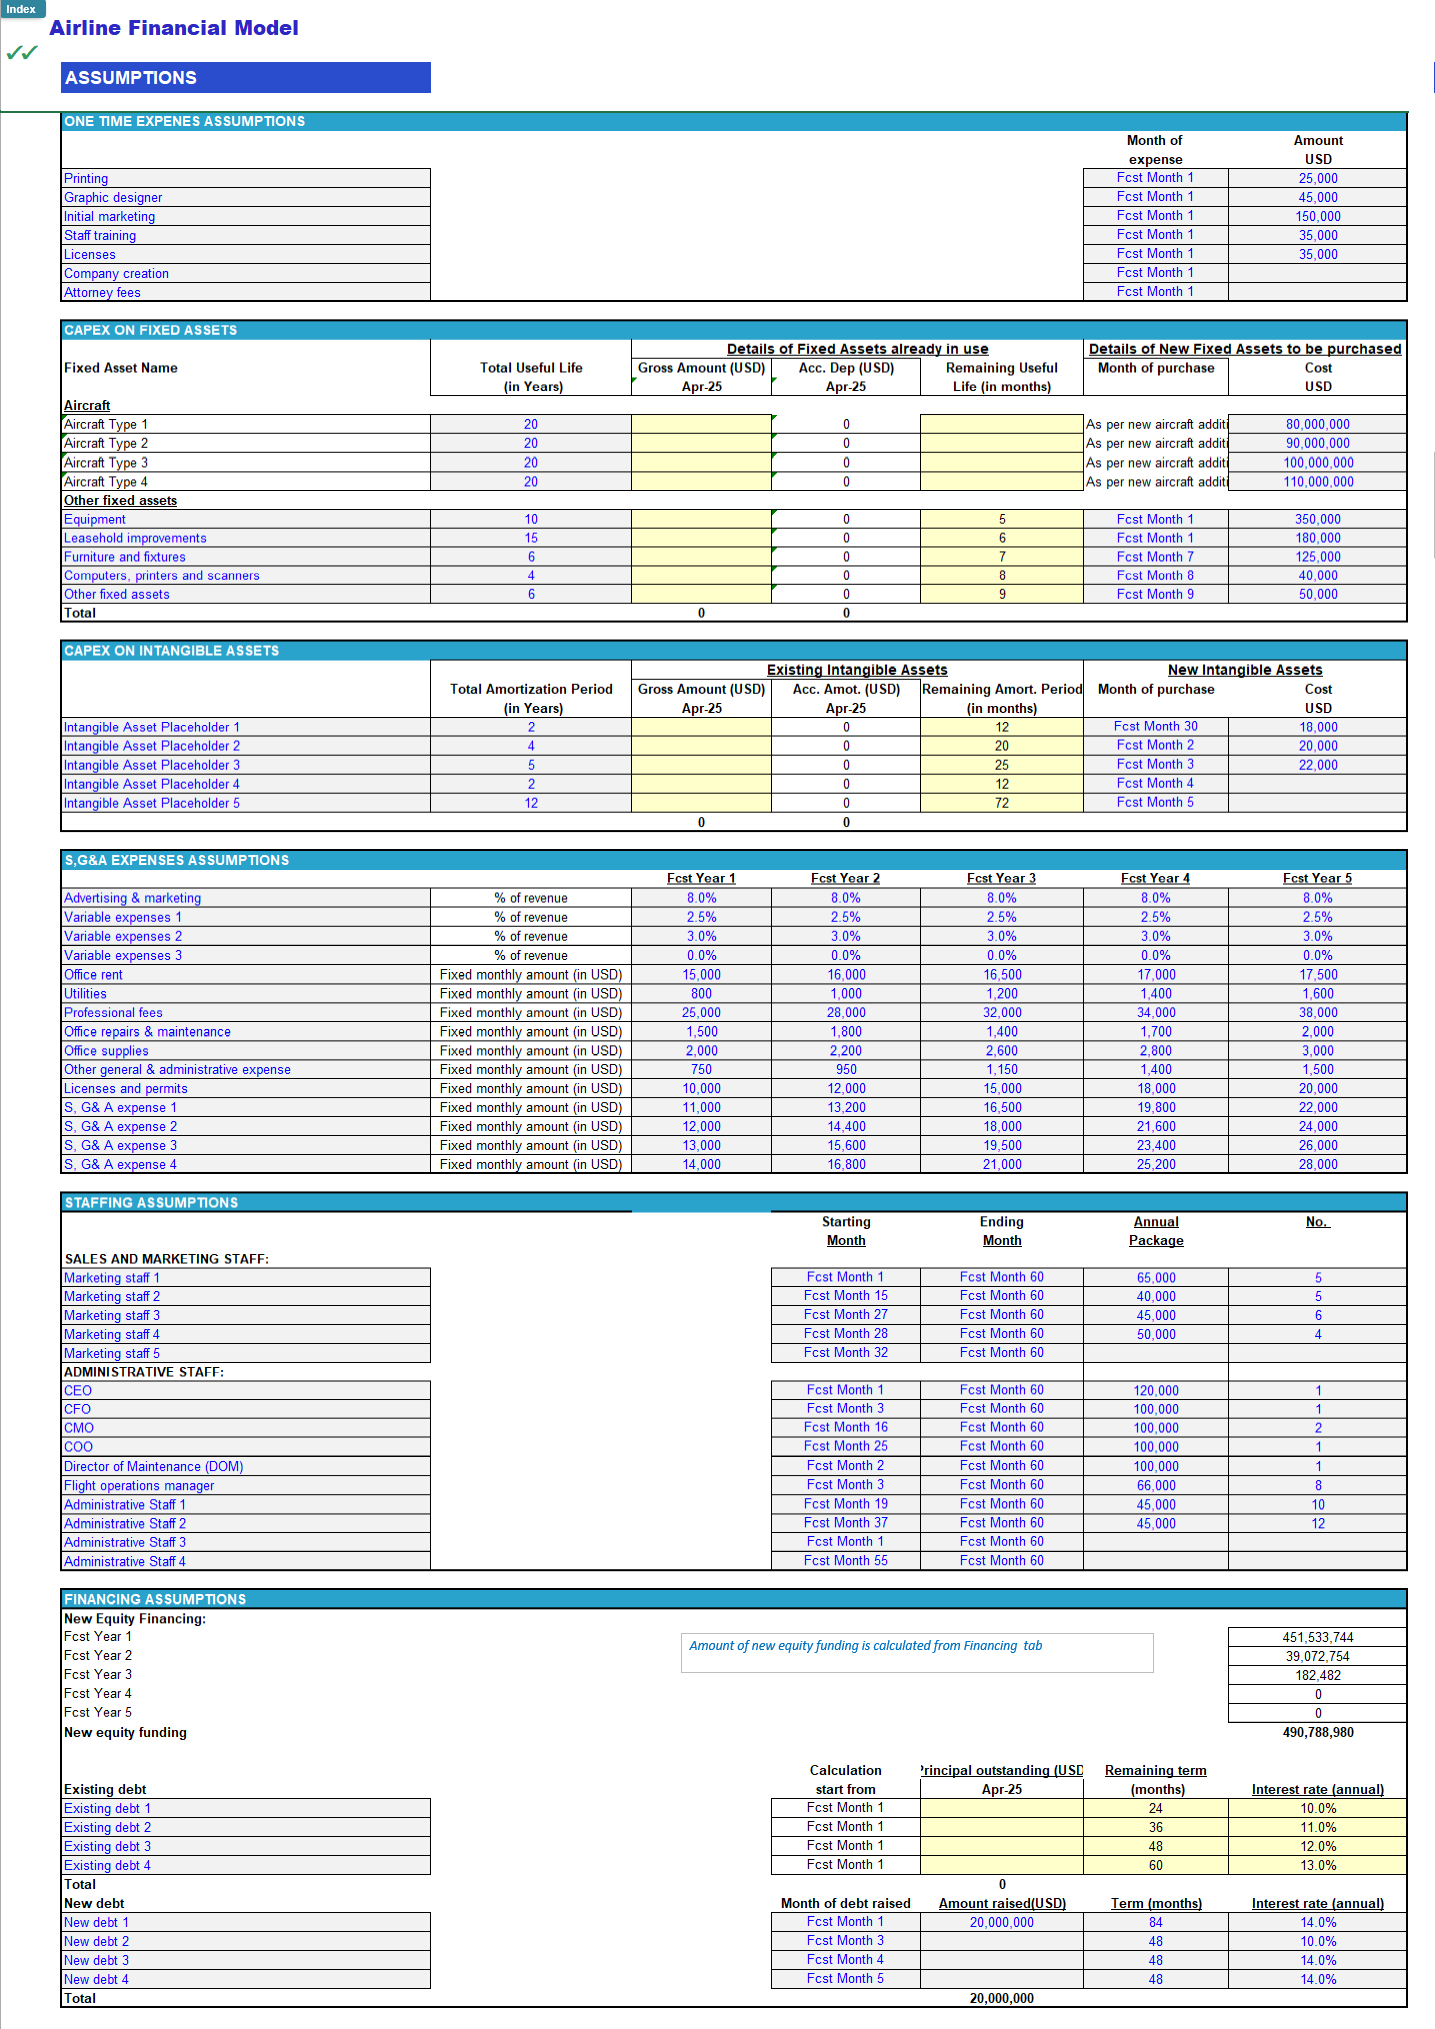Image resolution: width=1435 pixels, height=2029 pixels.
Task: Select Advertising & marketing Year 1 8.0%
Action: pos(701,899)
